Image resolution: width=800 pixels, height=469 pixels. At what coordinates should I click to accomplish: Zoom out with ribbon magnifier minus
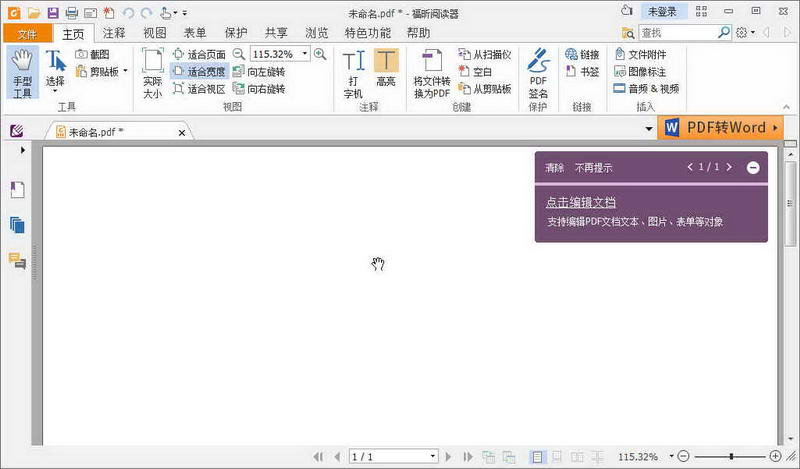tap(238, 54)
